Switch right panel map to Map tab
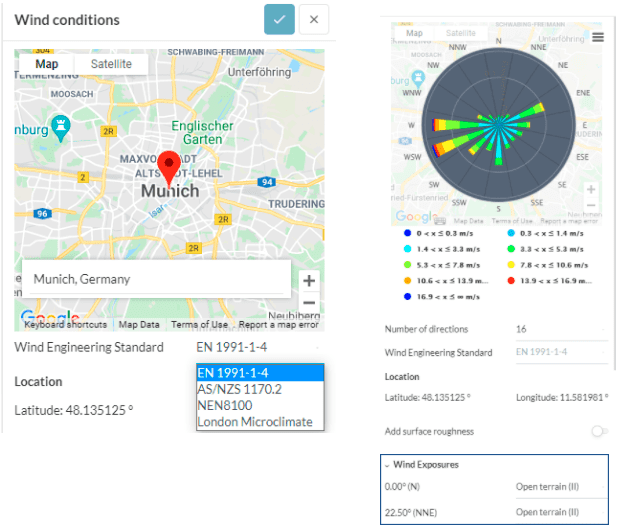This screenshot has height=528, width=619. 414,33
